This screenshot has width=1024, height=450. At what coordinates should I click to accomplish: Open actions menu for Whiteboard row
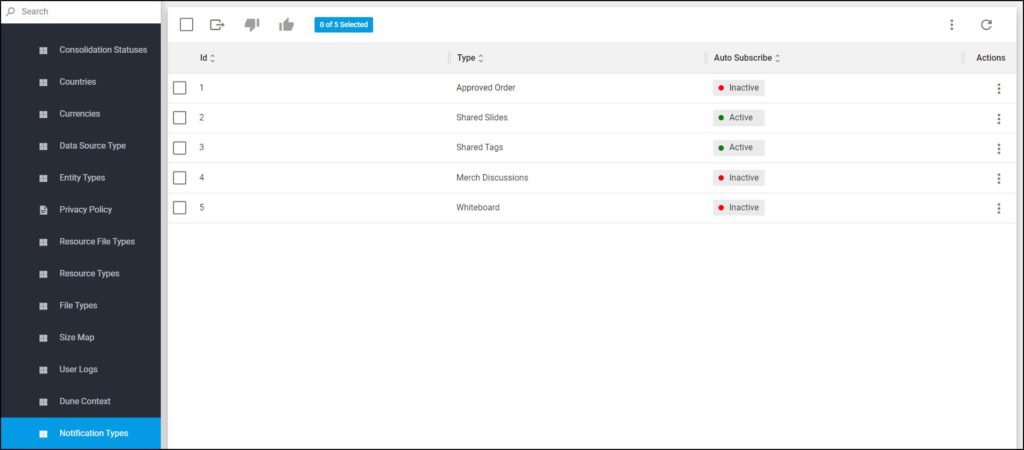pyautogui.click(x=999, y=208)
